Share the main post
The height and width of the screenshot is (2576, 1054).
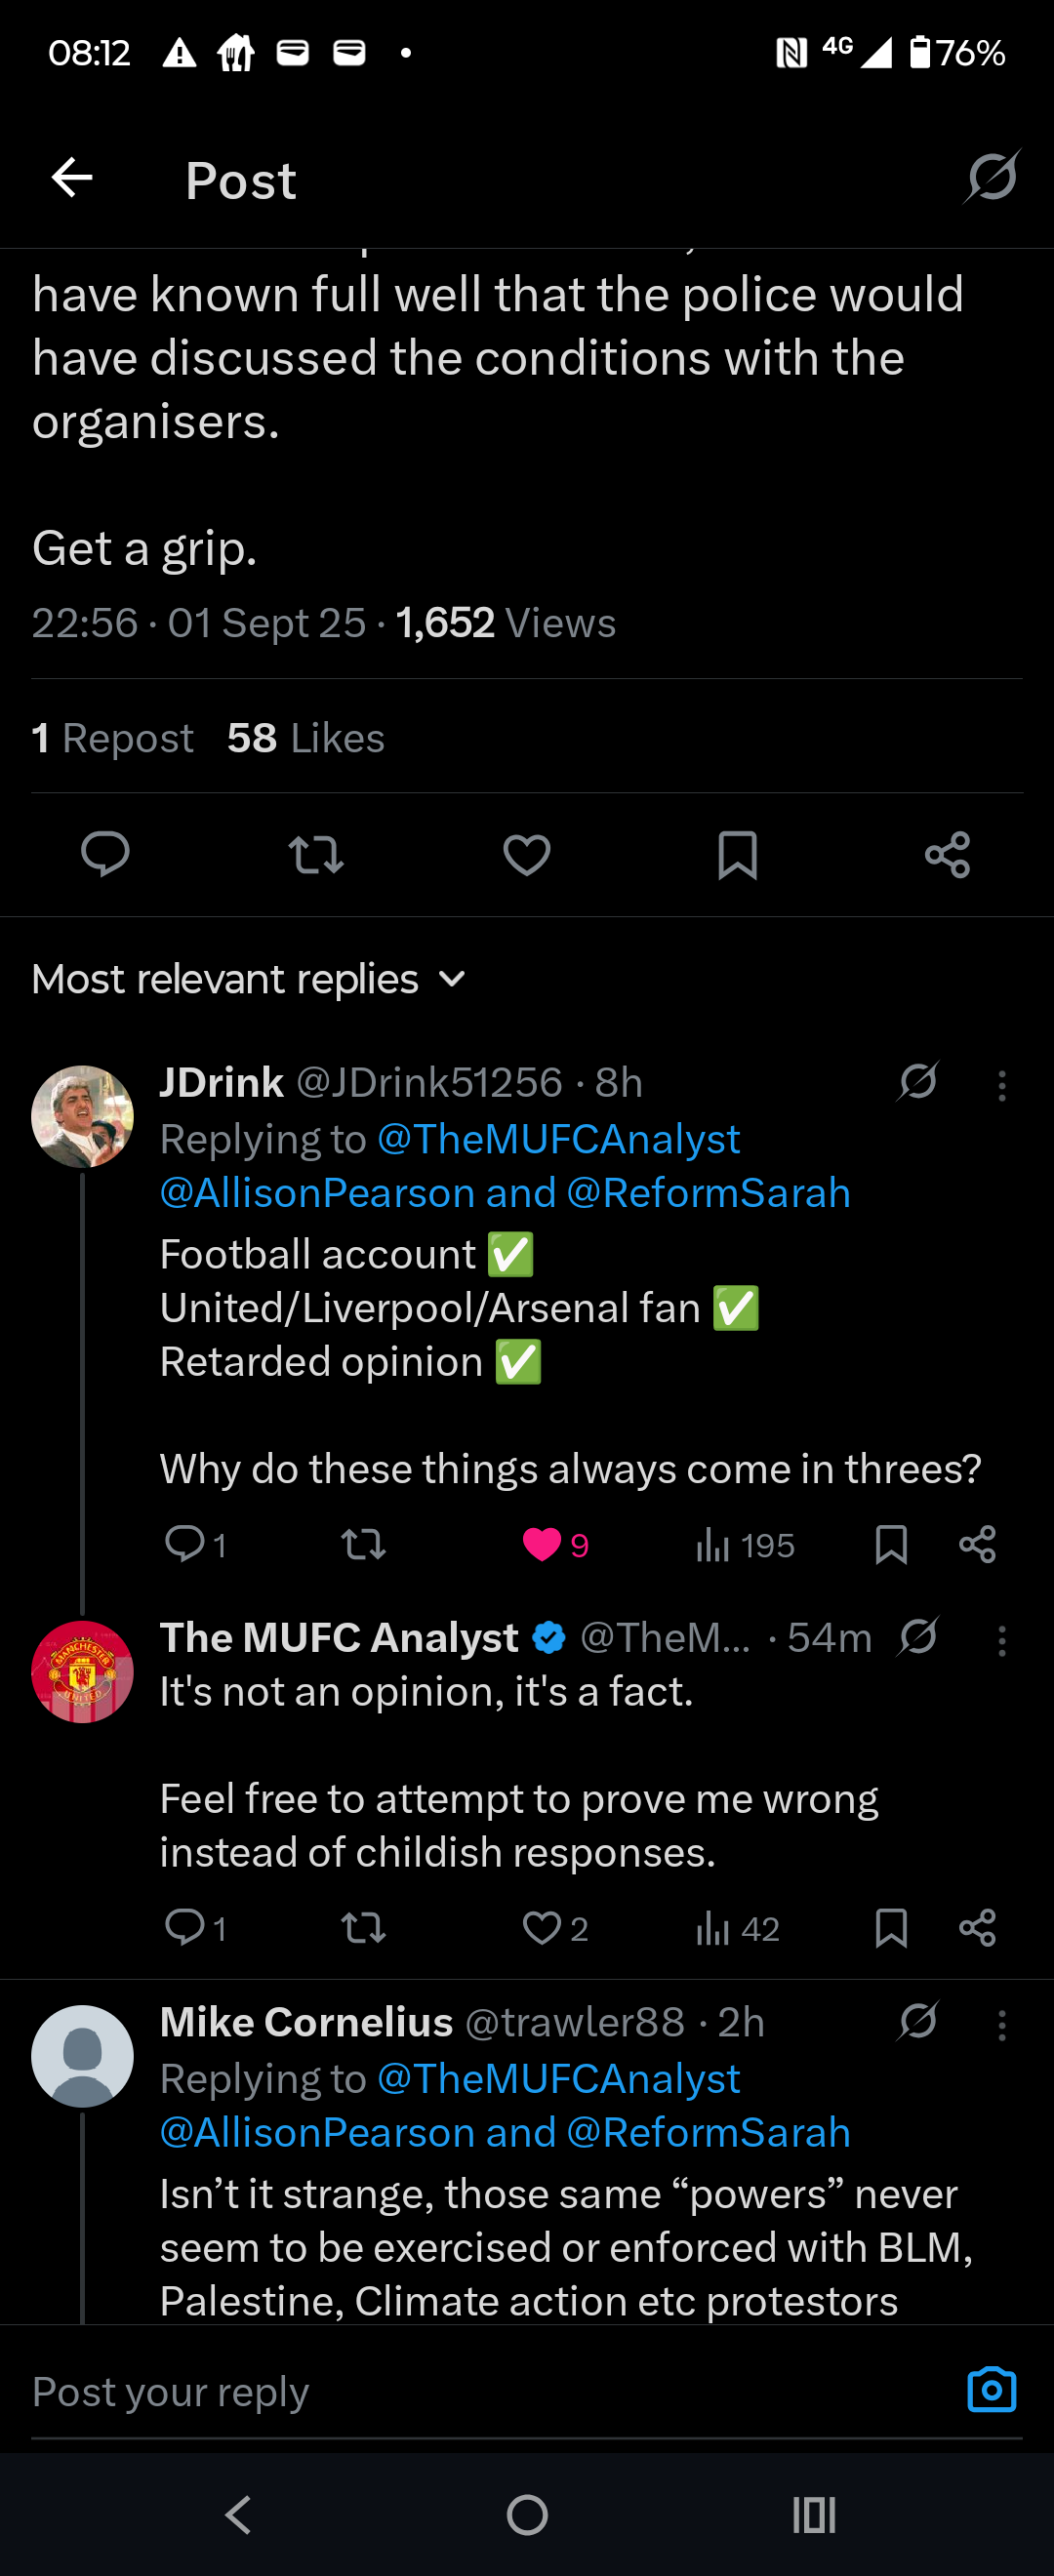[x=947, y=855]
